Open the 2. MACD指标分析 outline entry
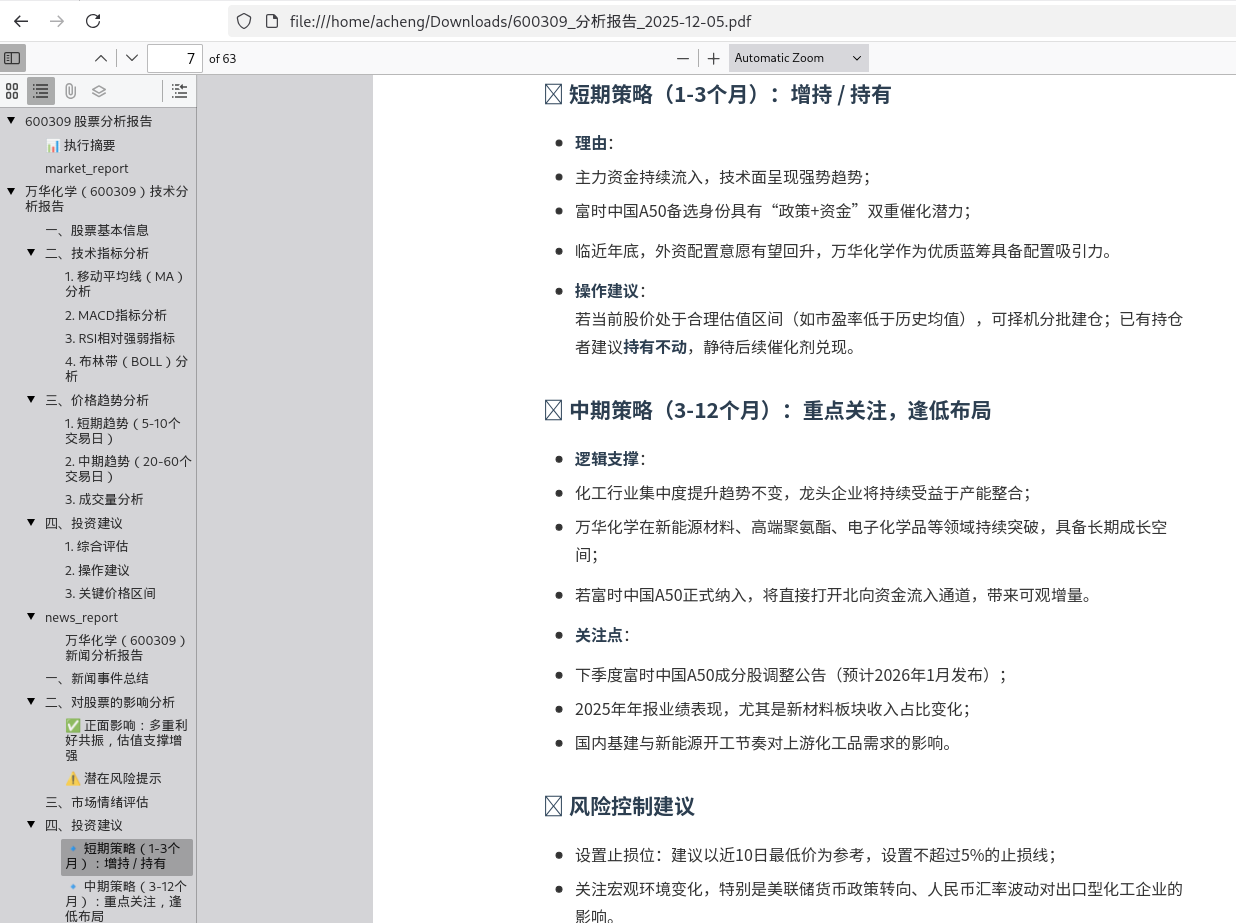 click(116, 315)
